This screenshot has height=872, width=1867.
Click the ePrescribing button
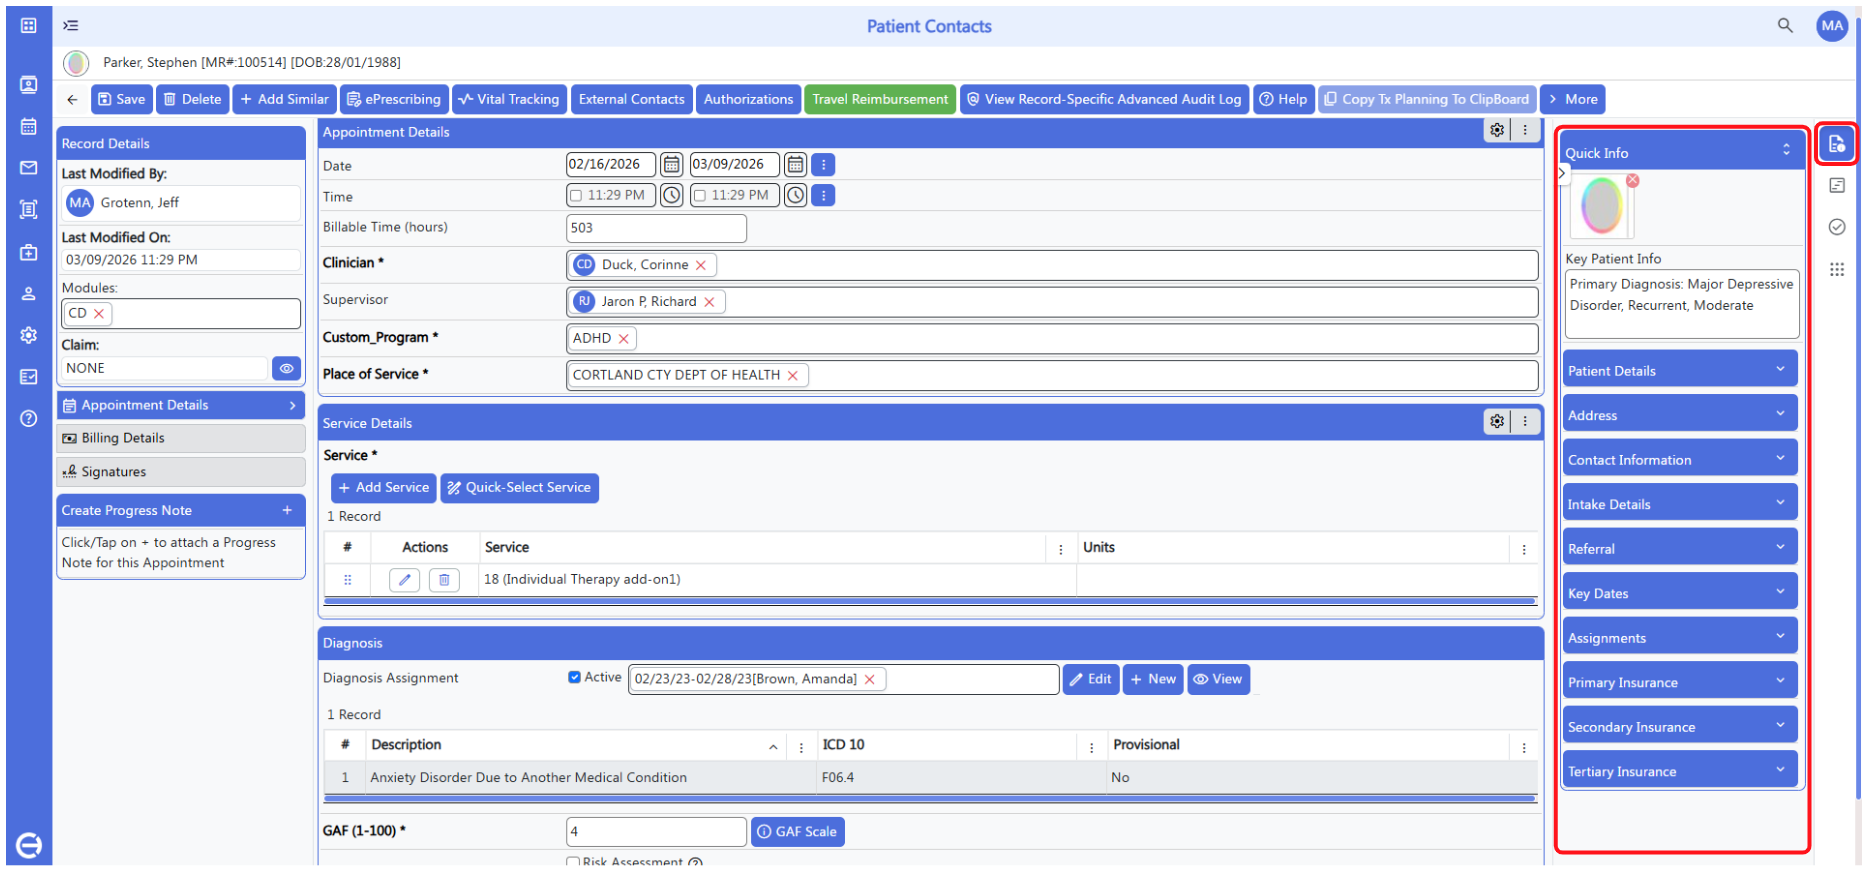point(394,99)
